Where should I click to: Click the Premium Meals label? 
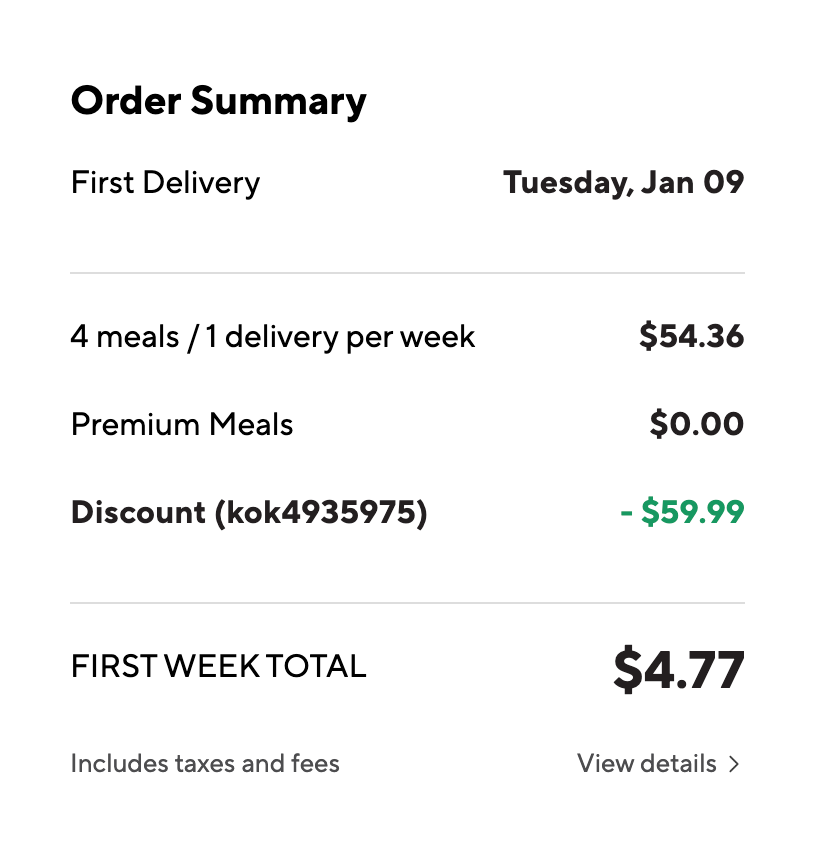pos(182,425)
